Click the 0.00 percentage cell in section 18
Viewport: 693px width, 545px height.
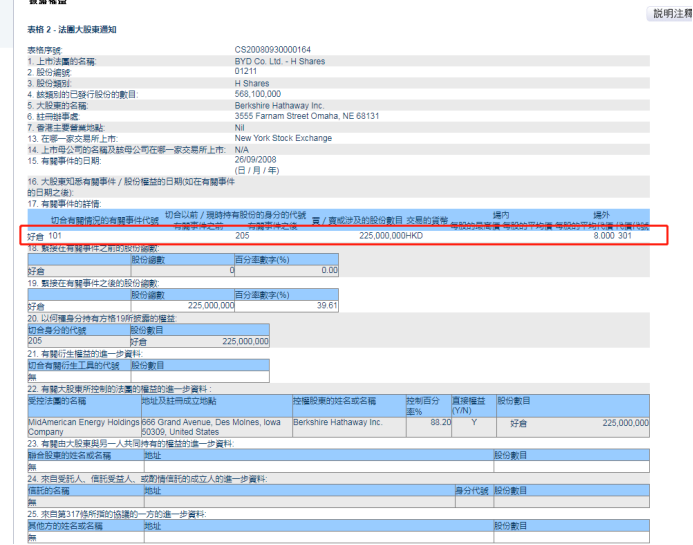[x=326, y=270]
